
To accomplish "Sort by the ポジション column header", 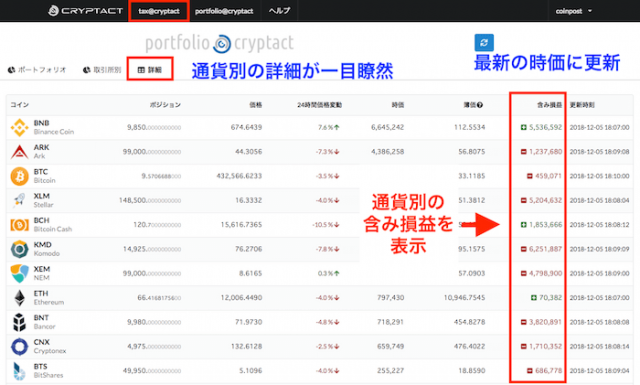I will tap(165, 105).
